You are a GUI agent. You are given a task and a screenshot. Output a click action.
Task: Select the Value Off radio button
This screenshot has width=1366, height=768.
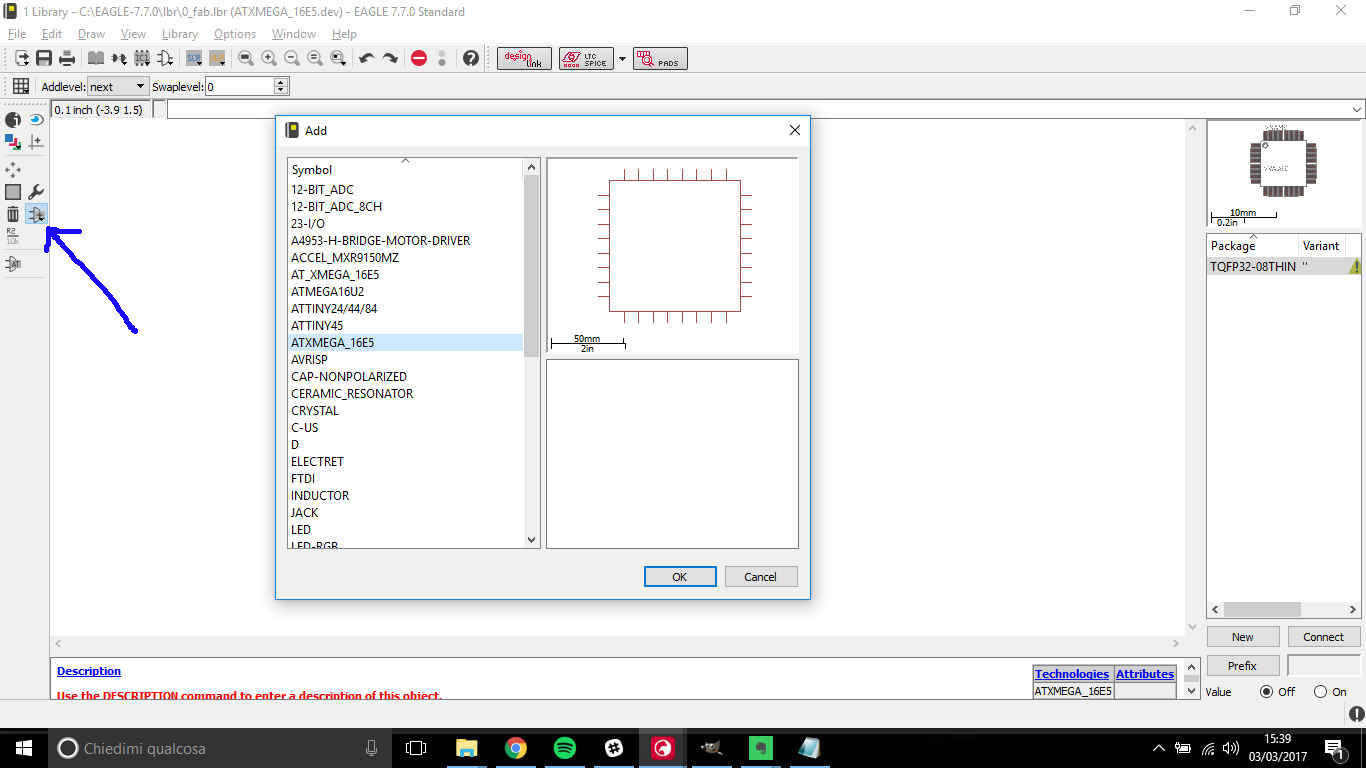1267,692
